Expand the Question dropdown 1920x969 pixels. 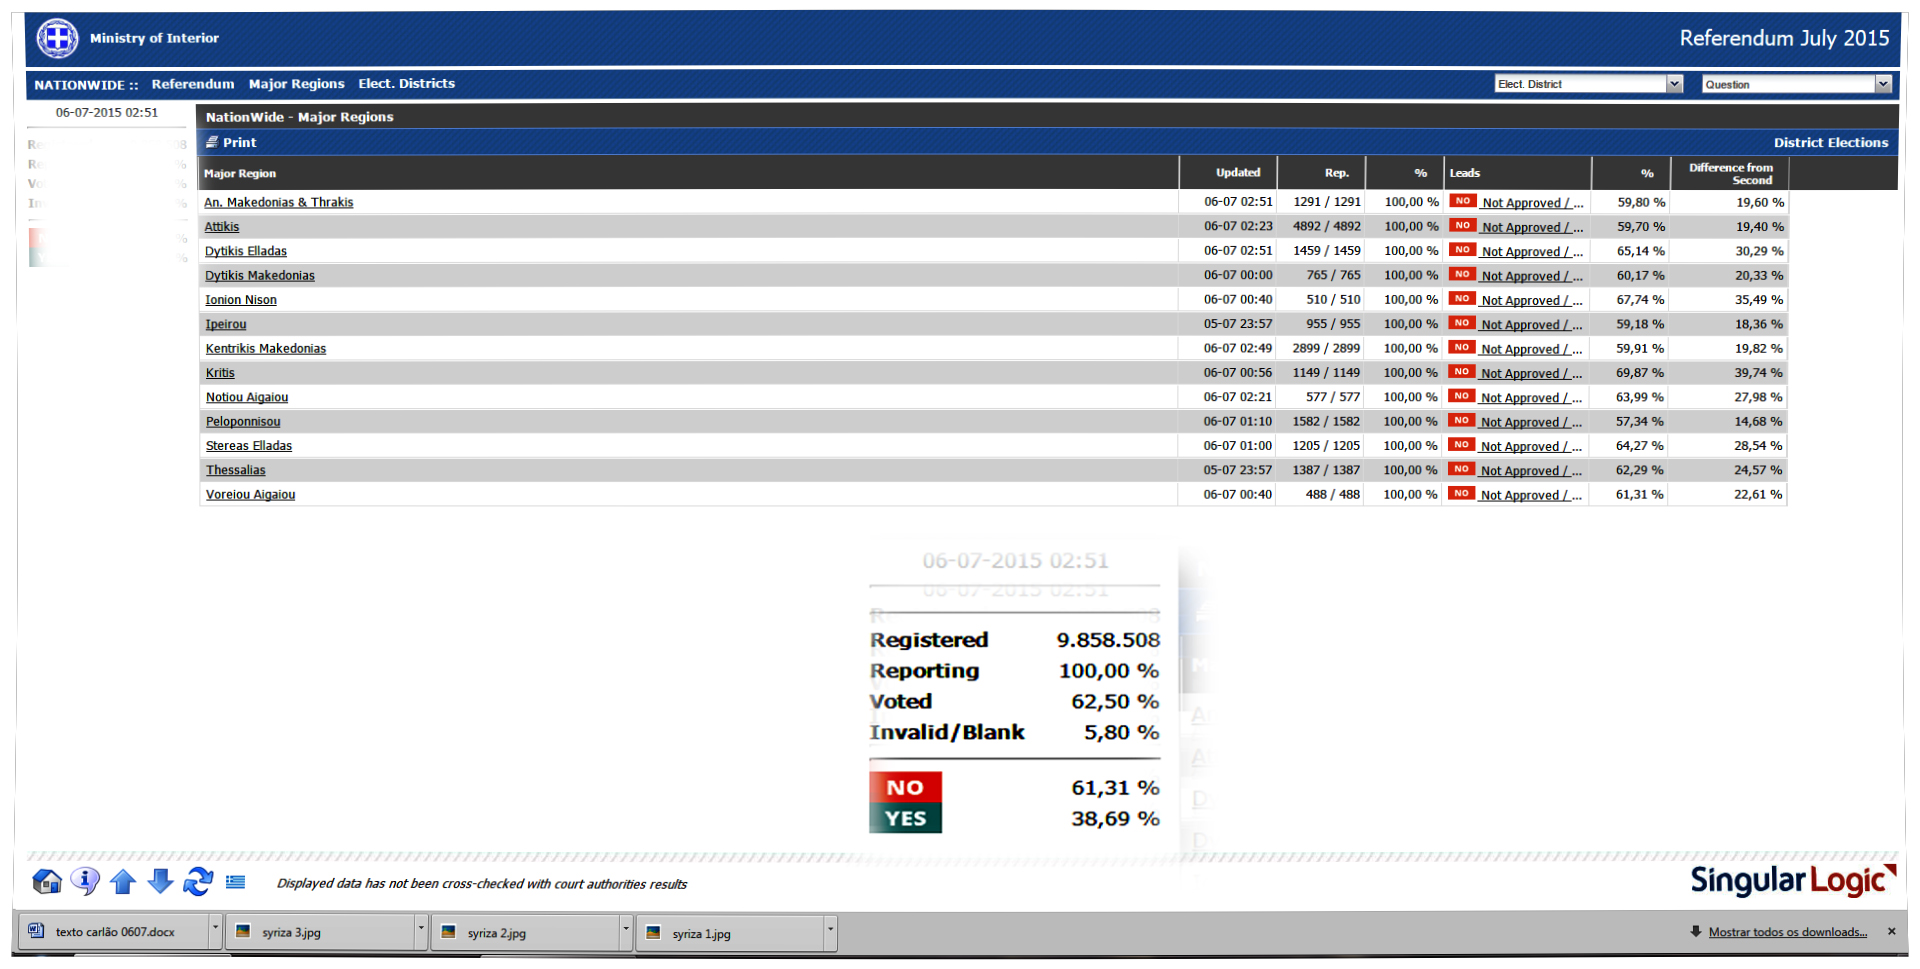[x=1883, y=84]
